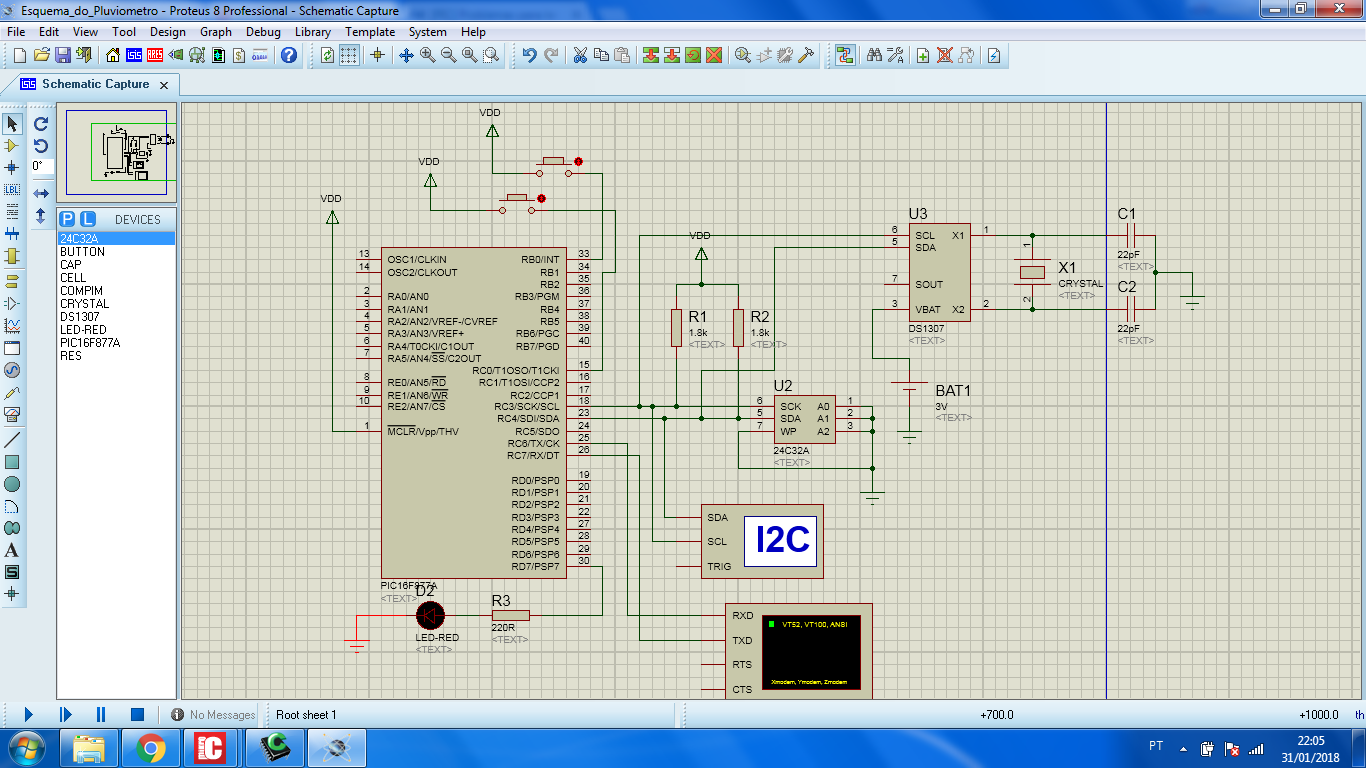This screenshot has height=768, width=1366.
Task: Select the Junction Dot tool
Action: pyautogui.click(x=12, y=167)
